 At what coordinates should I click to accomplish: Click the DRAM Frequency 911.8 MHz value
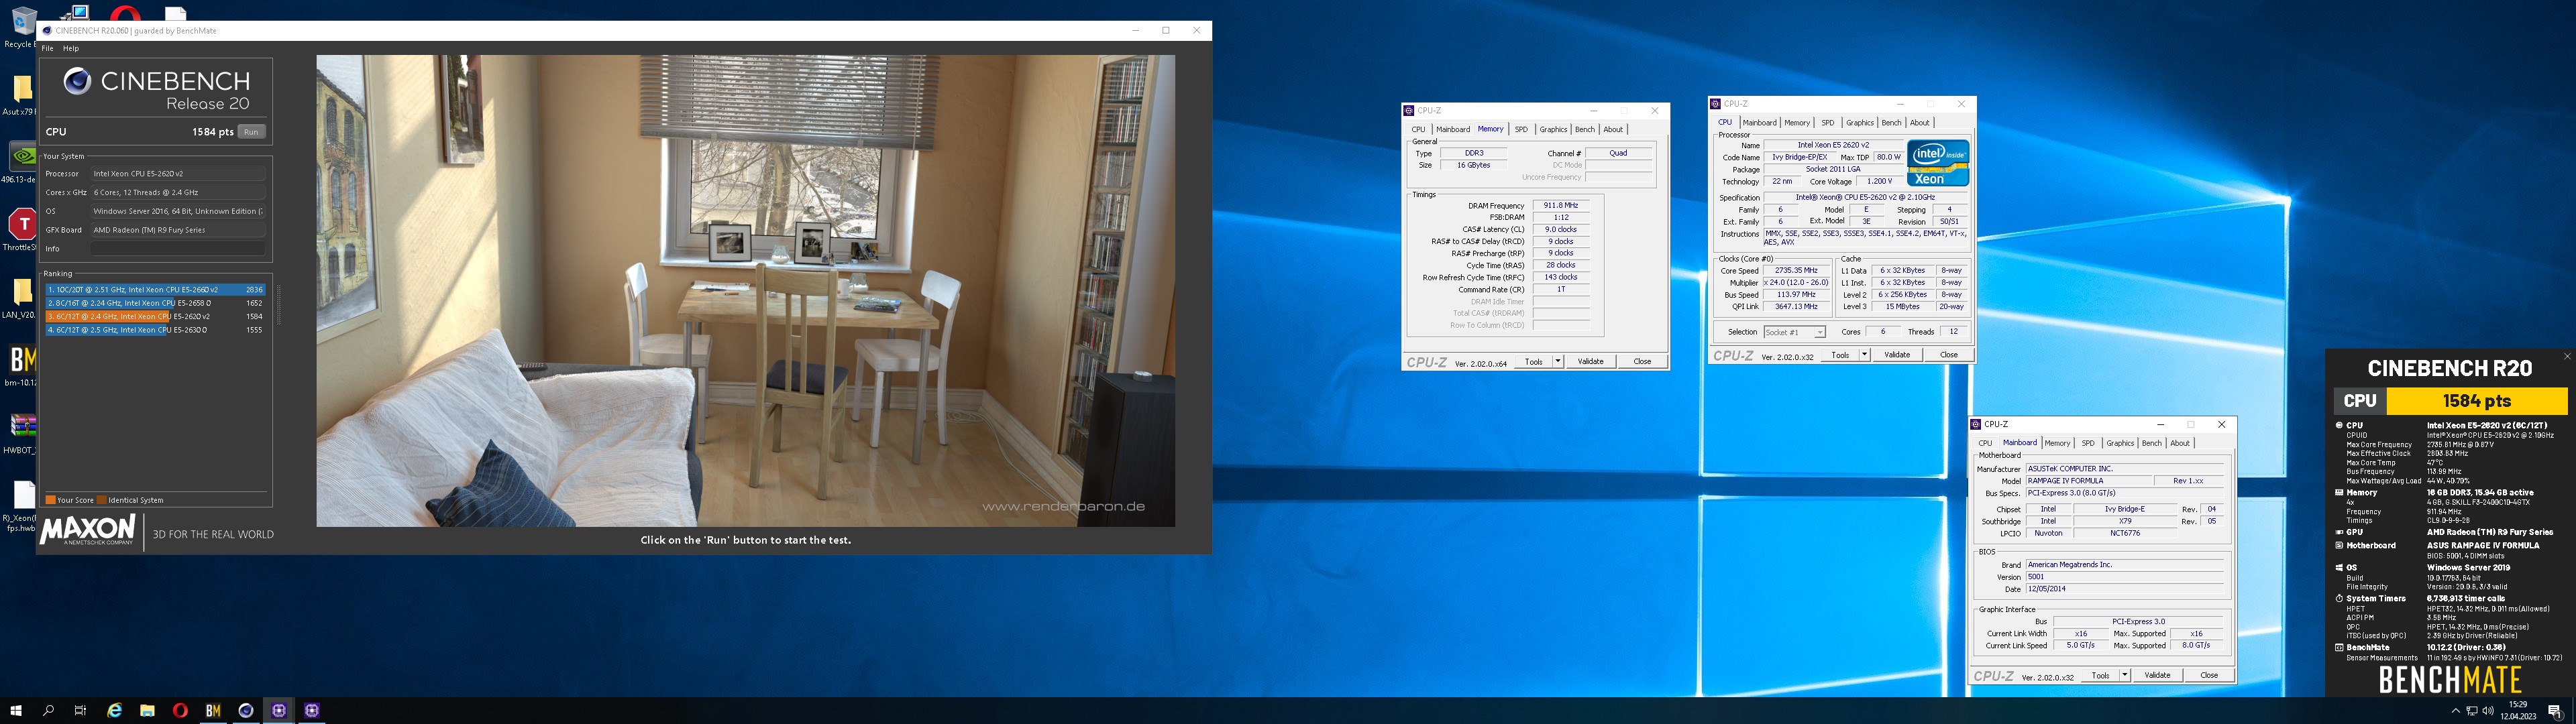click(x=1560, y=205)
